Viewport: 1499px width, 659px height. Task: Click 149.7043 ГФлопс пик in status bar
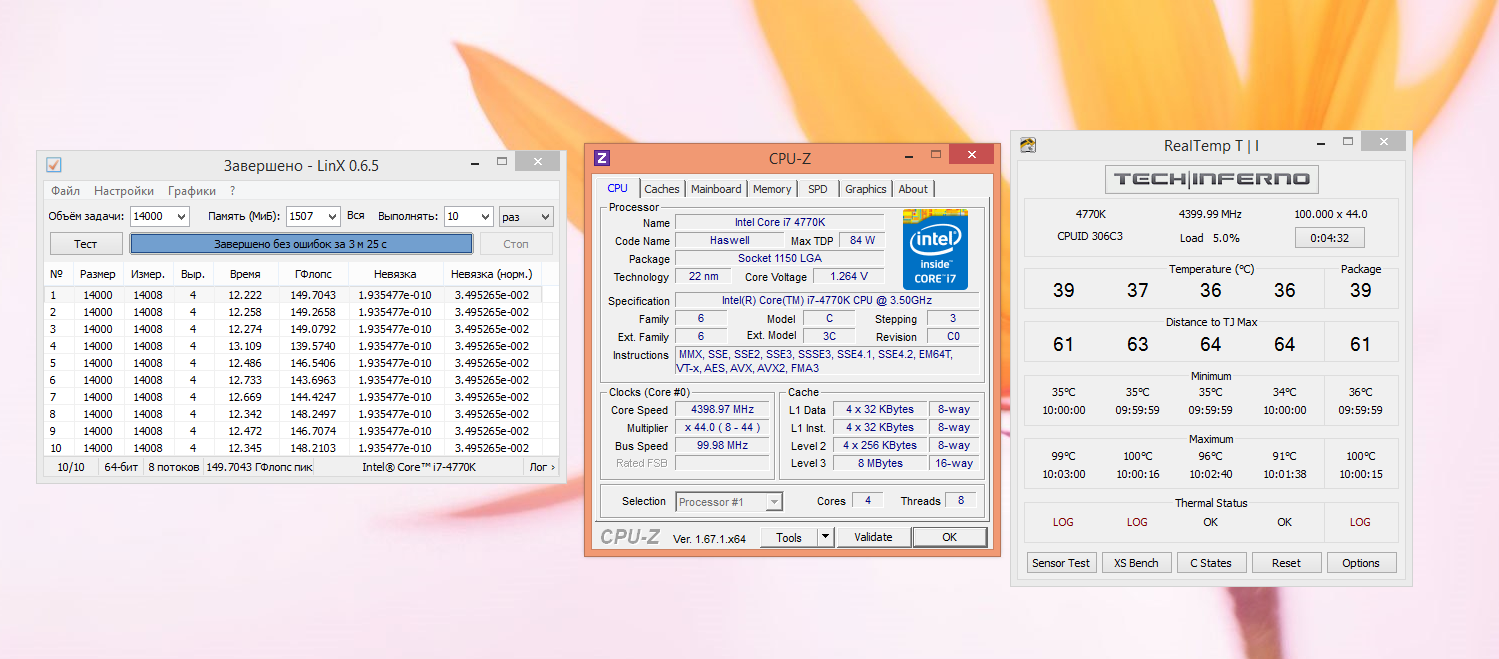click(x=259, y=467)
